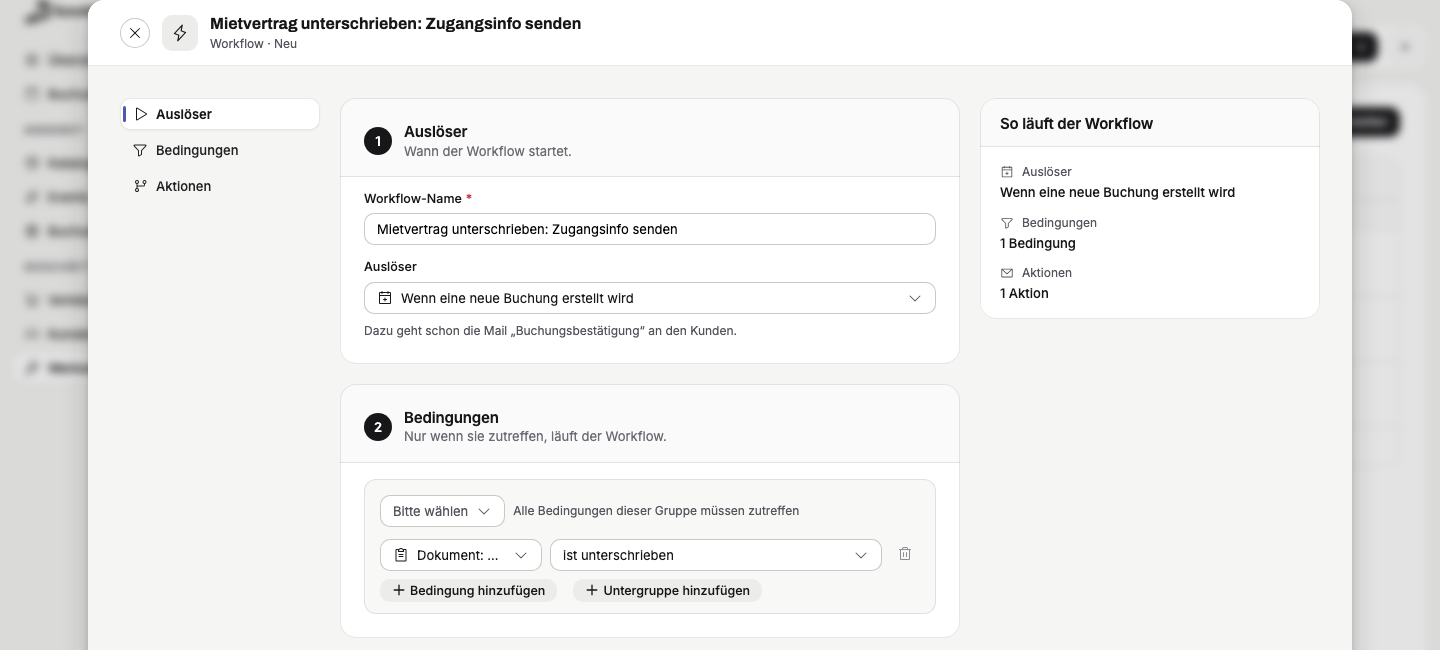Viewport: 1440px width, 650px height.
Task: Go to Bedingungen section in sidebar
Action: click(221, 150)
